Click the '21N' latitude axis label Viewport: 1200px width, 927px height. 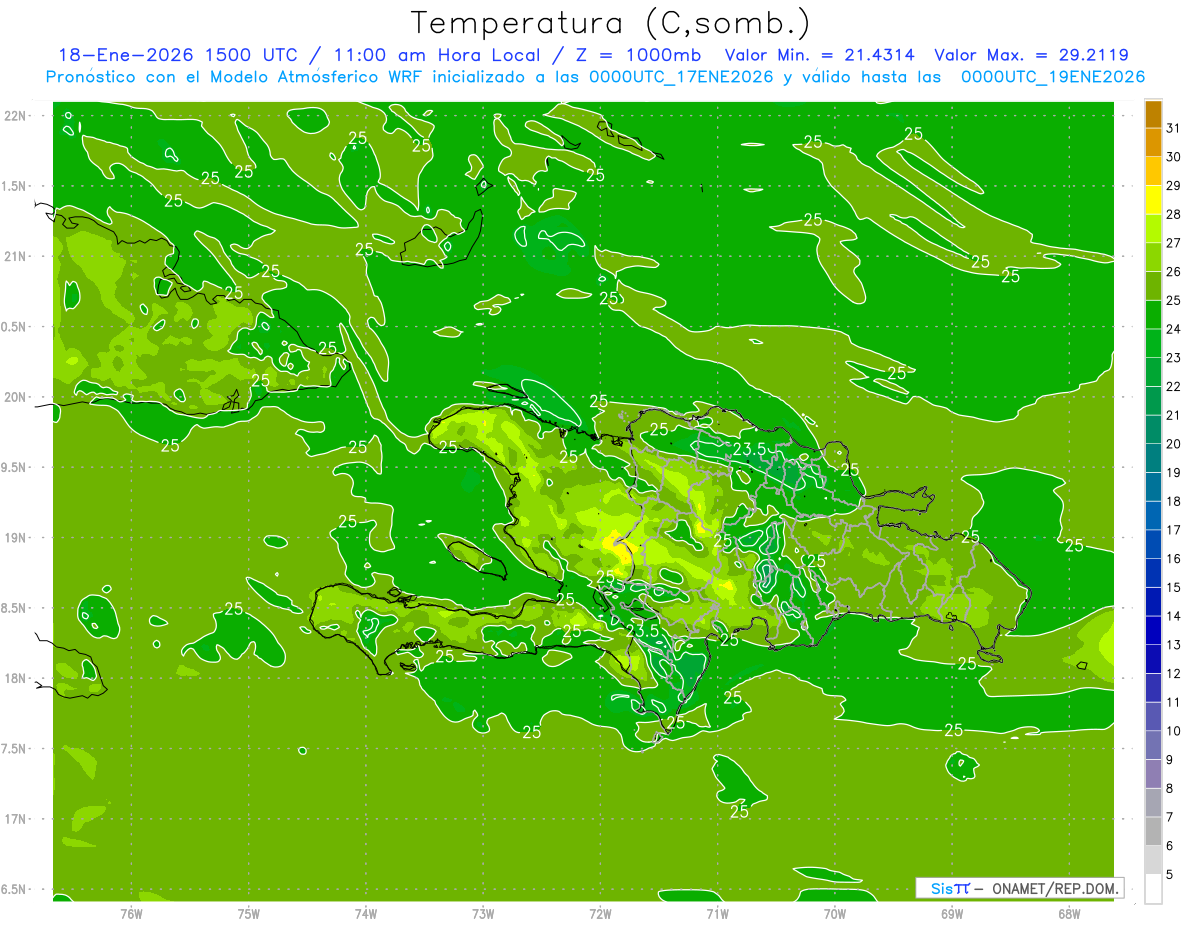click(15, 256)
